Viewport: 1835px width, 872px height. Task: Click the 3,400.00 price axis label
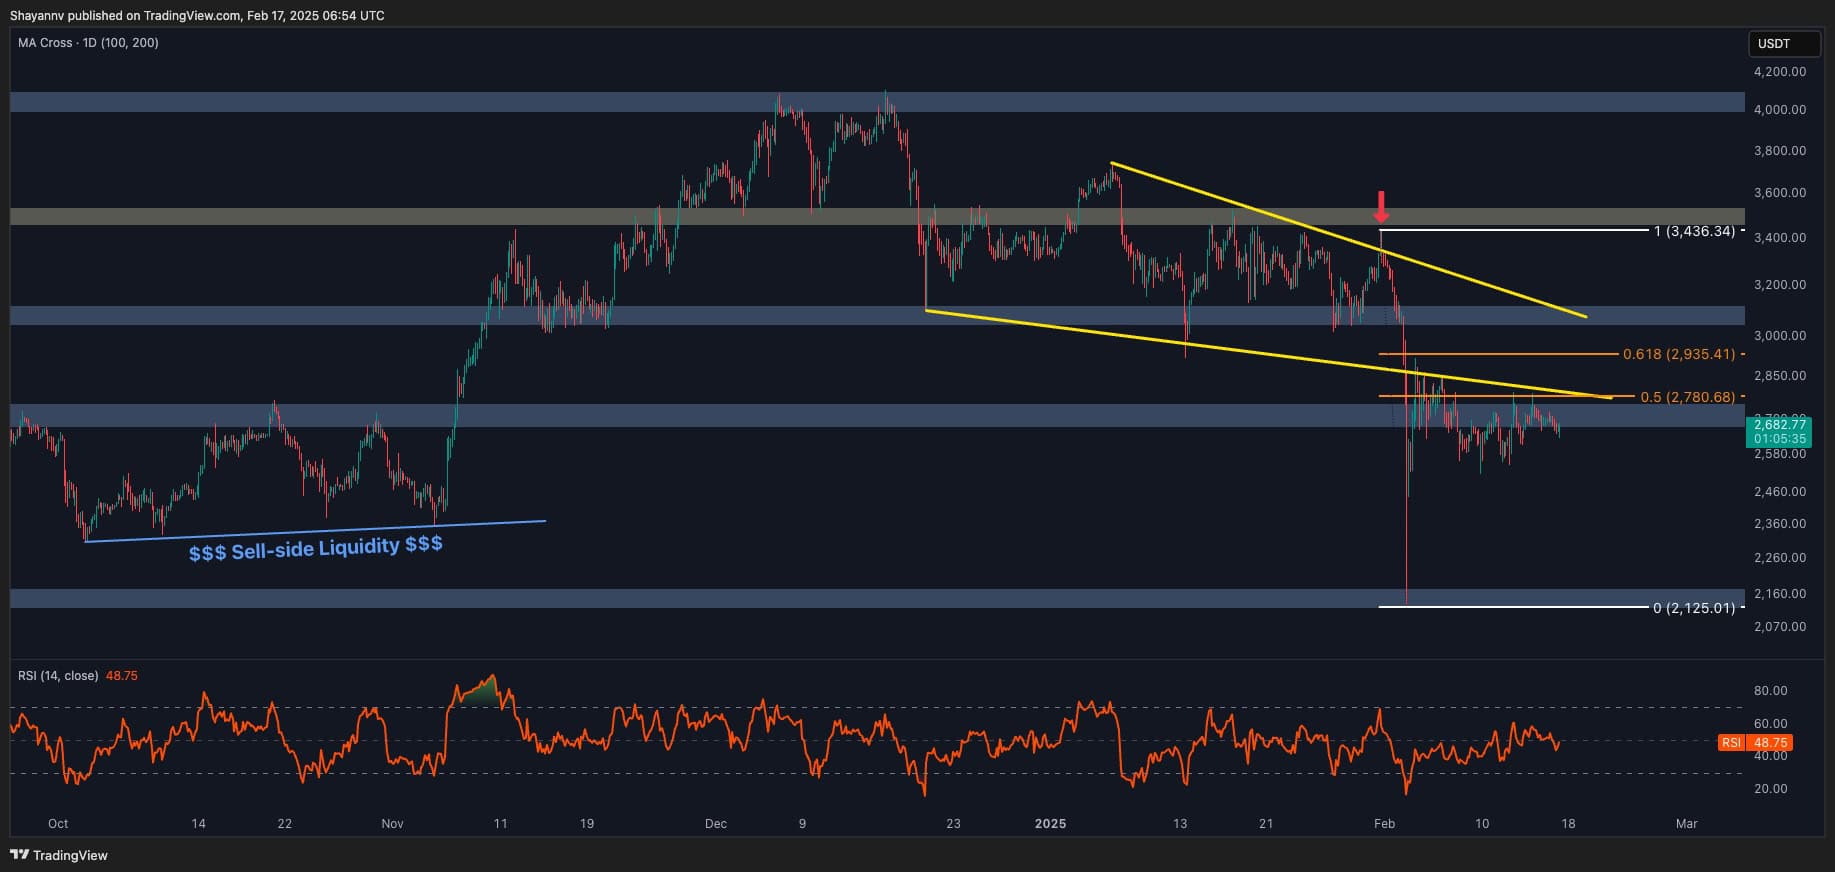pyautogui.click(x=1779, y=238)
